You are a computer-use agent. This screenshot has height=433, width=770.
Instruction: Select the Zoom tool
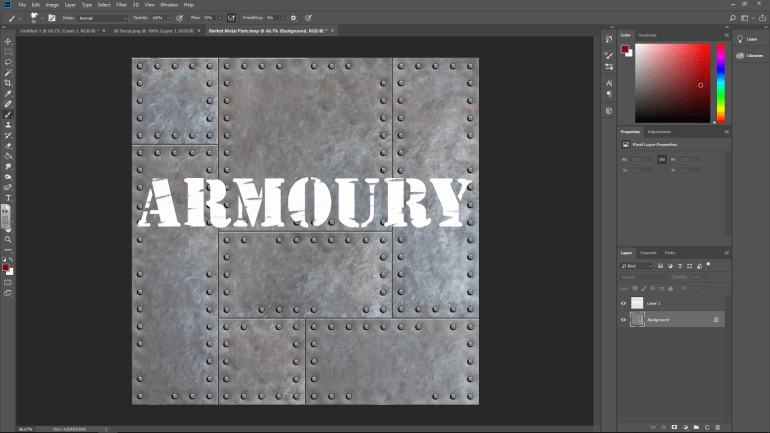pos(8,240)
